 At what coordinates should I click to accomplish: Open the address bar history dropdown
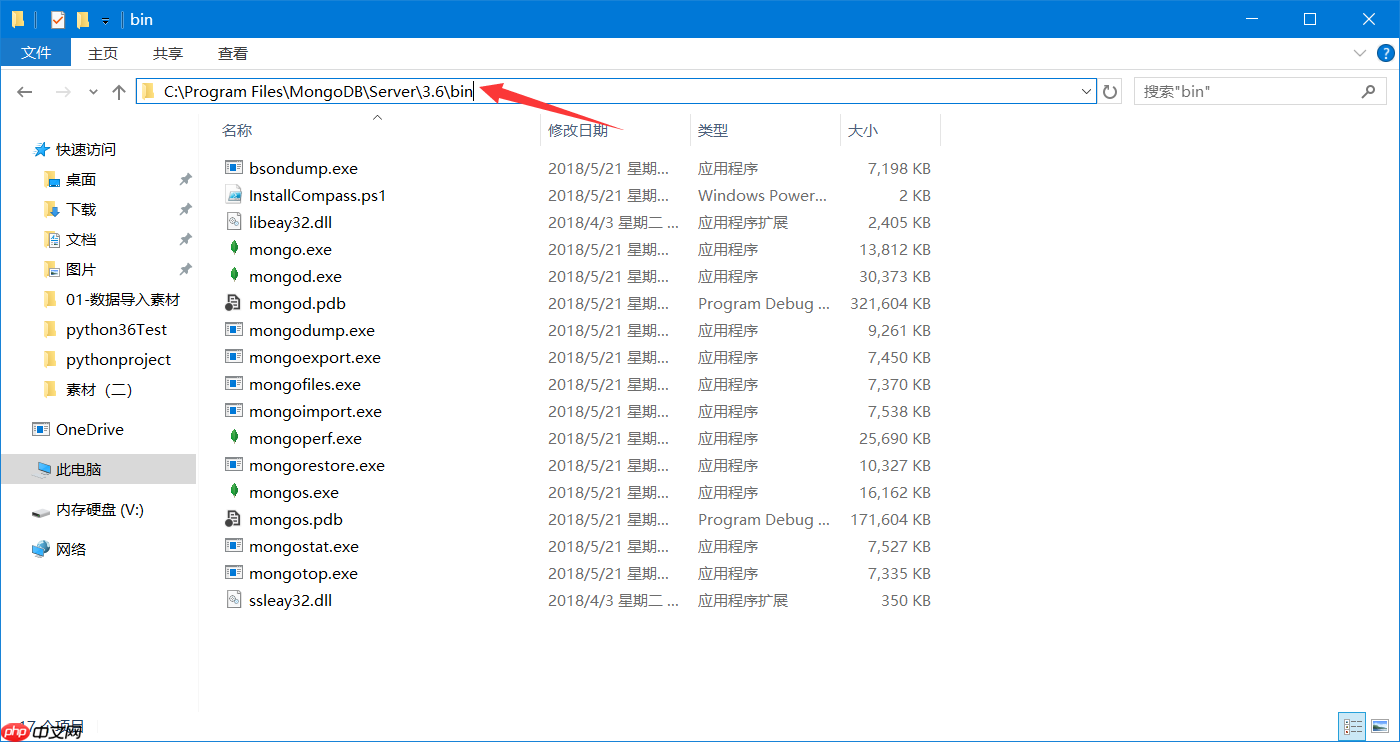click(1086, 91)
